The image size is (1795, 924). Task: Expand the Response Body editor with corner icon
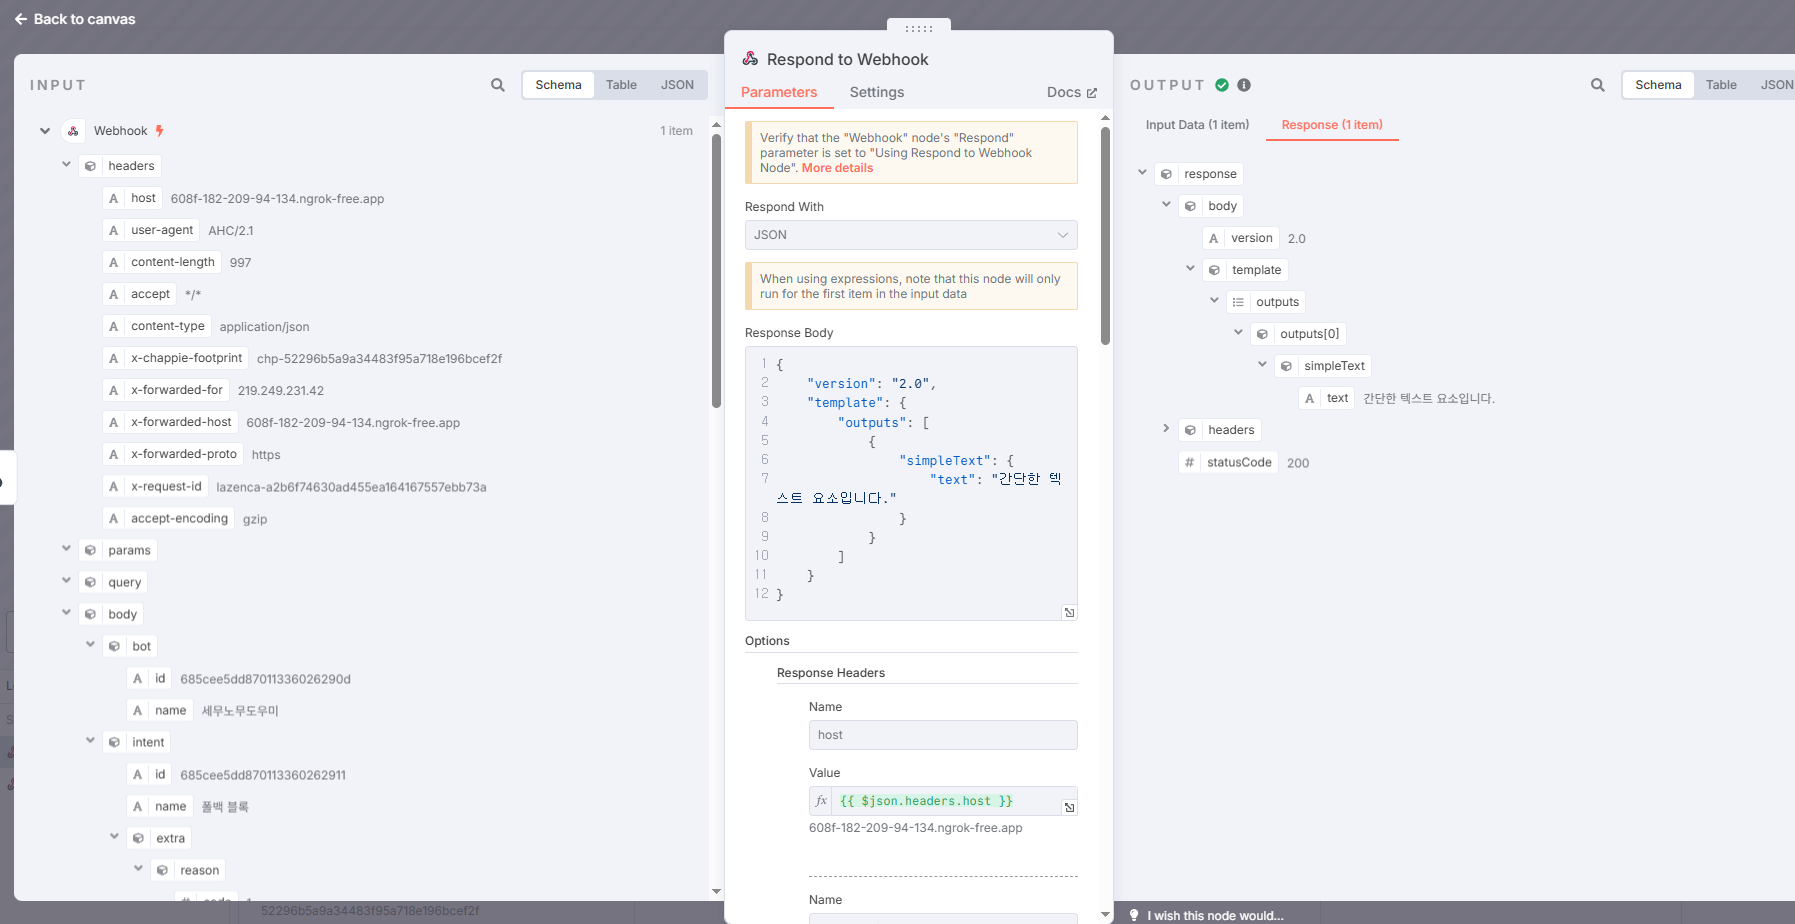(x=1069, y=612)
